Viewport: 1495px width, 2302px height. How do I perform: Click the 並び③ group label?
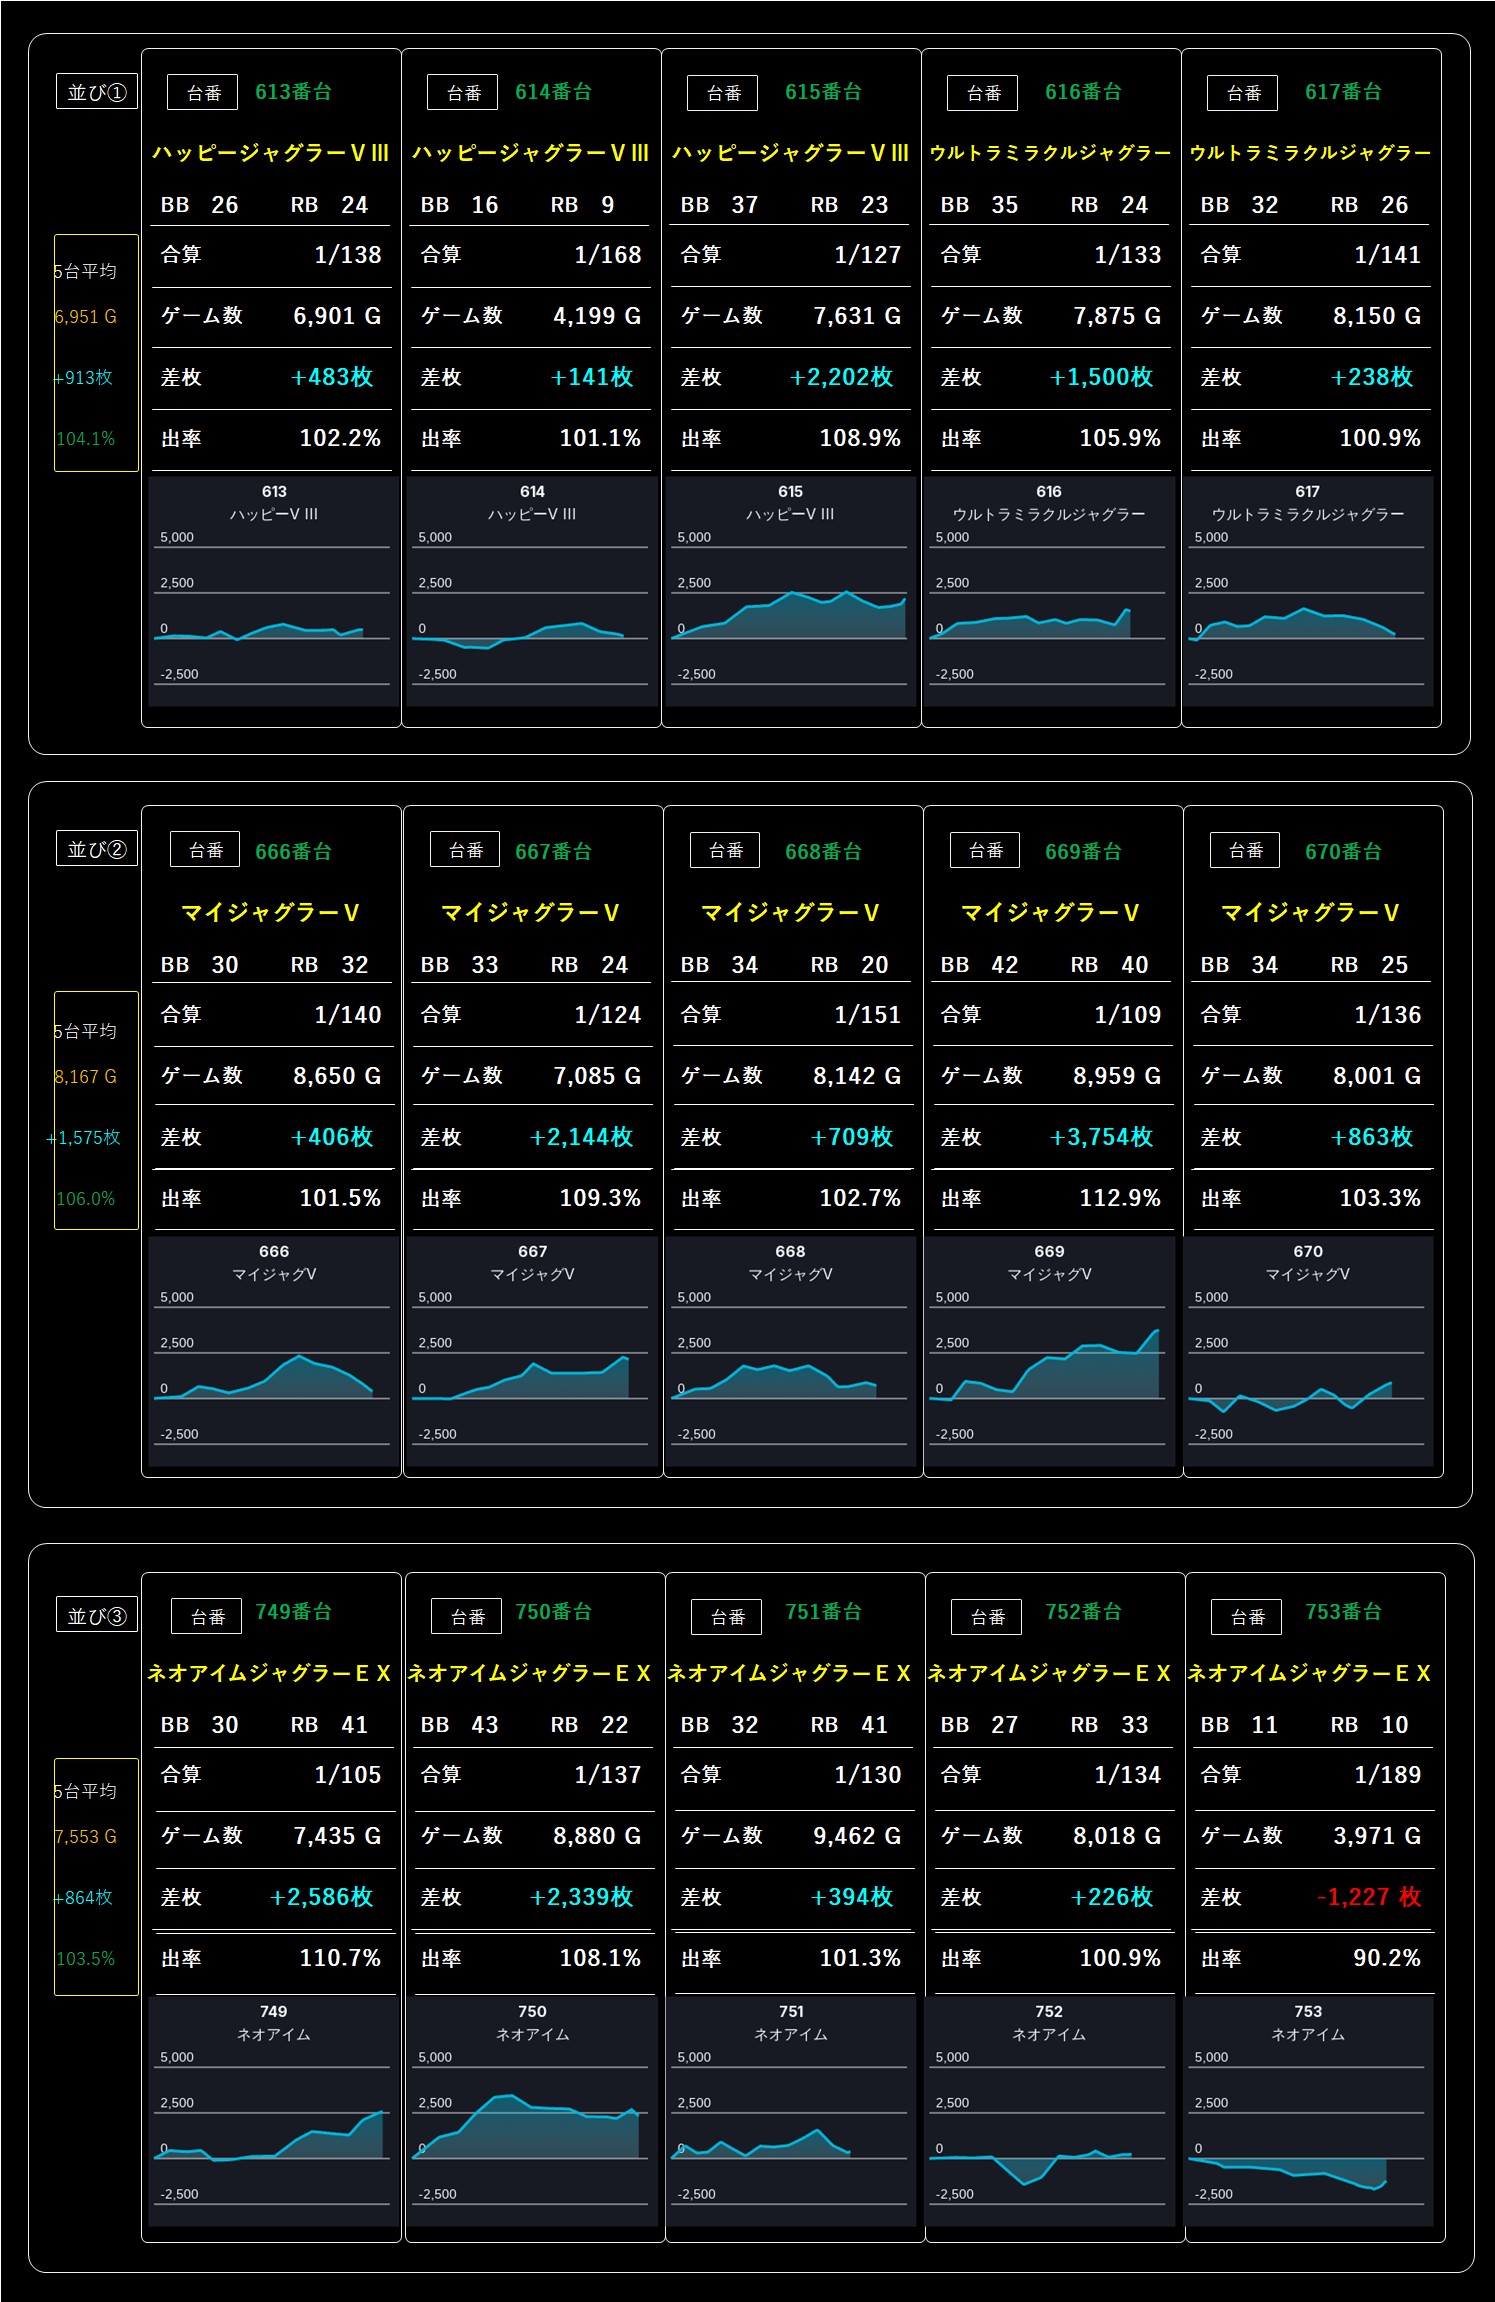pos(97,1616)
